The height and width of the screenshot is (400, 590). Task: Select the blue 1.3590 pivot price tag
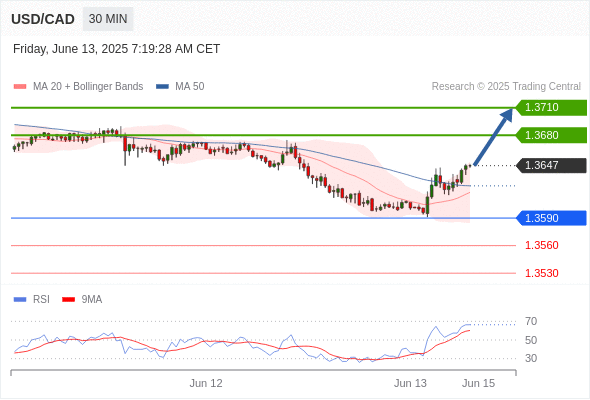point(551,218)
